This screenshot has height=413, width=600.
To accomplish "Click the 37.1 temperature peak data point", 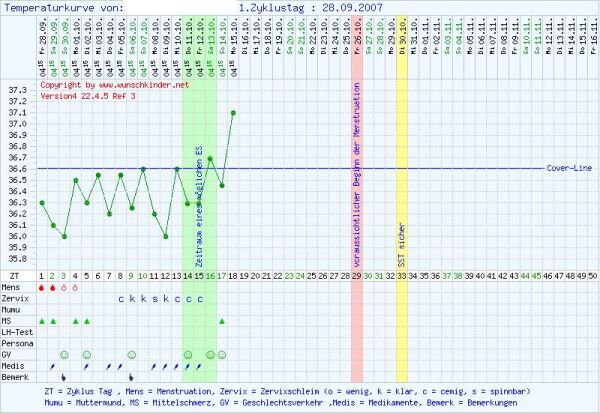I will [233, 113].
